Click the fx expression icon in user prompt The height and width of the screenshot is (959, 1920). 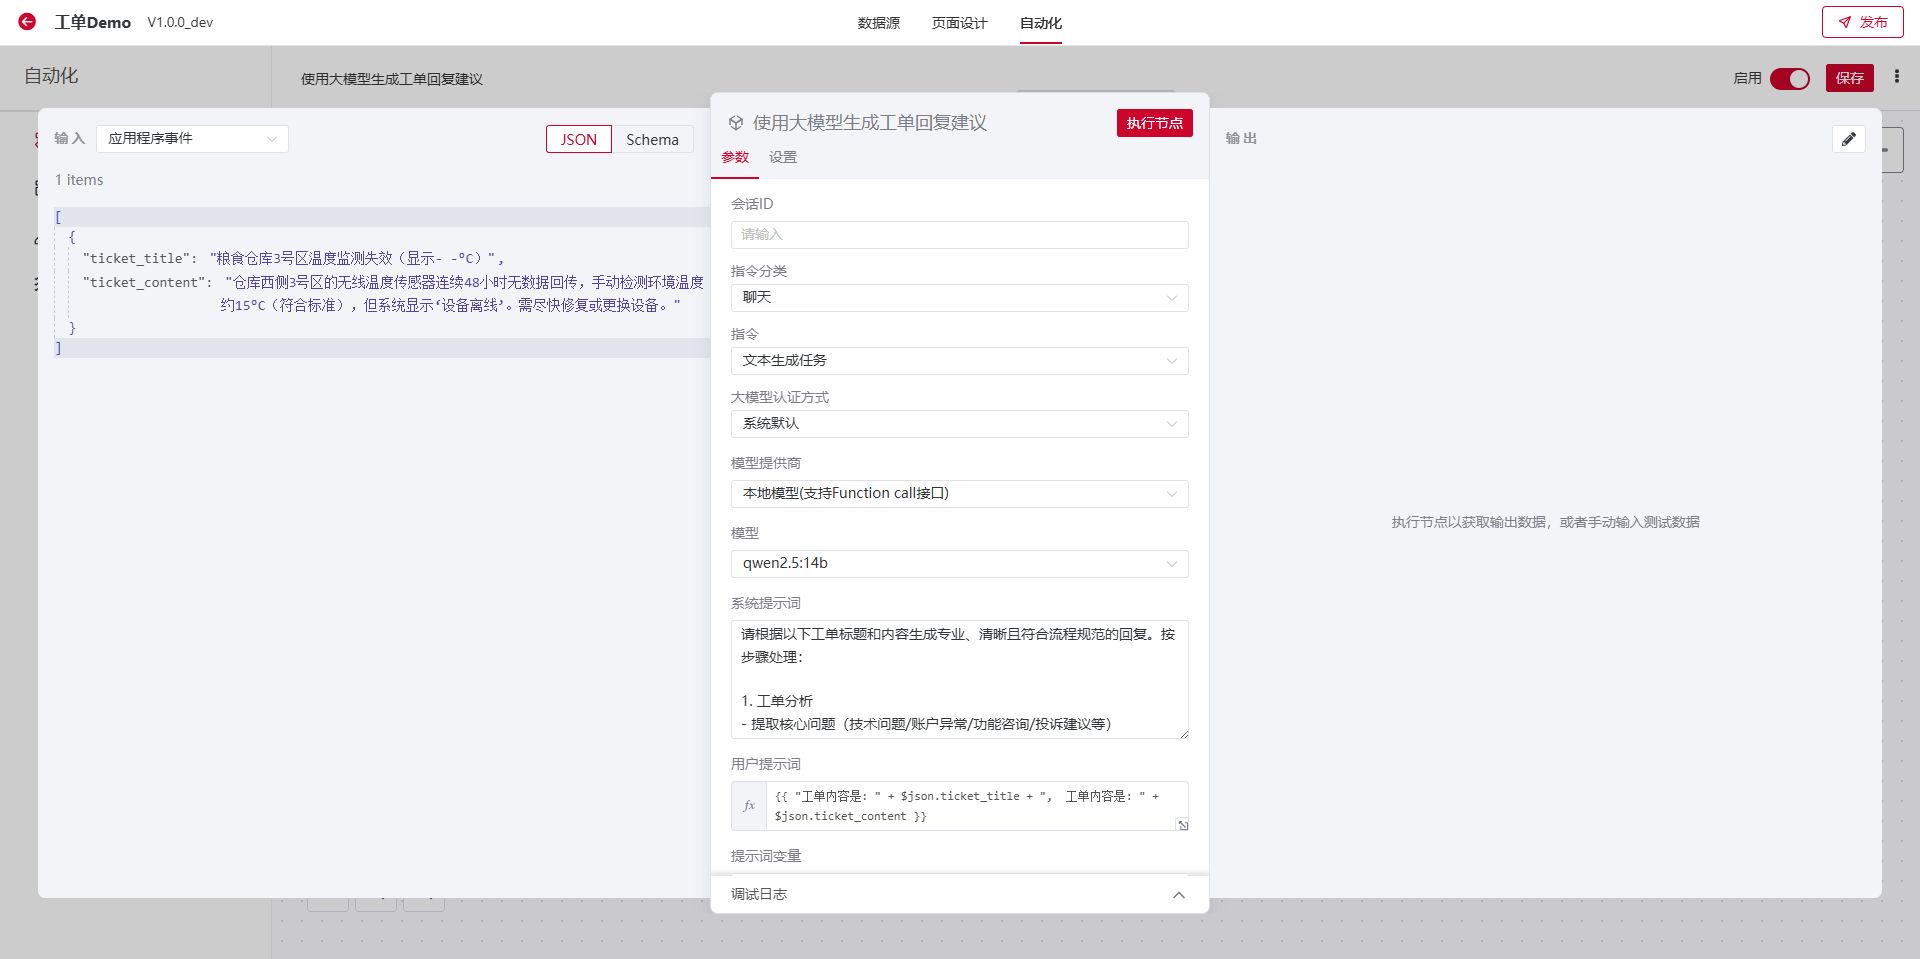(749, 806)
